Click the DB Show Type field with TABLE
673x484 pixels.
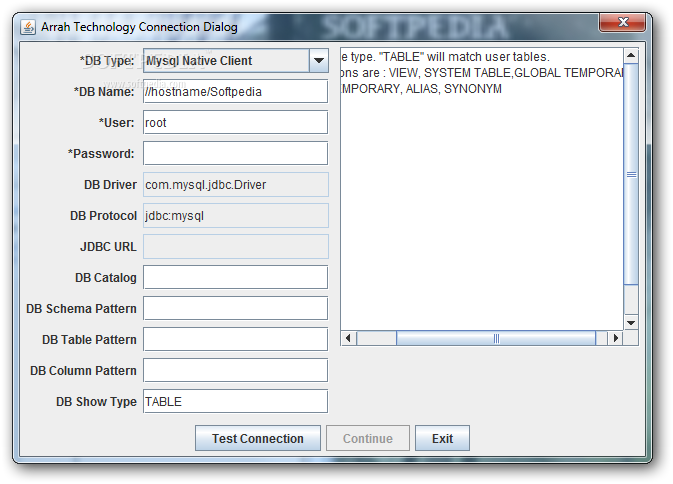tap(236, 401)
